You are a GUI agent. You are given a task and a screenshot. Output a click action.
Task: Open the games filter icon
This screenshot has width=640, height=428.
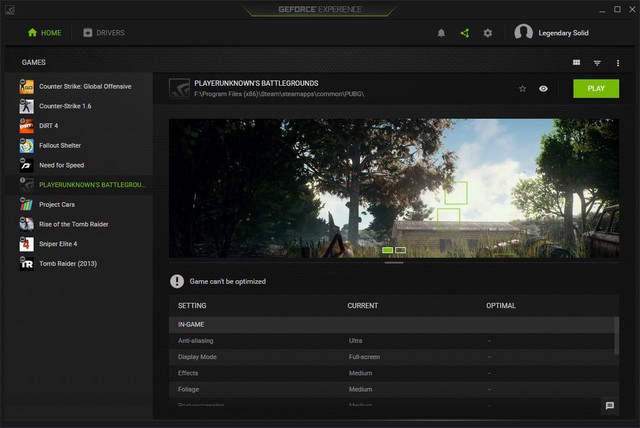(x=597, y=63)
